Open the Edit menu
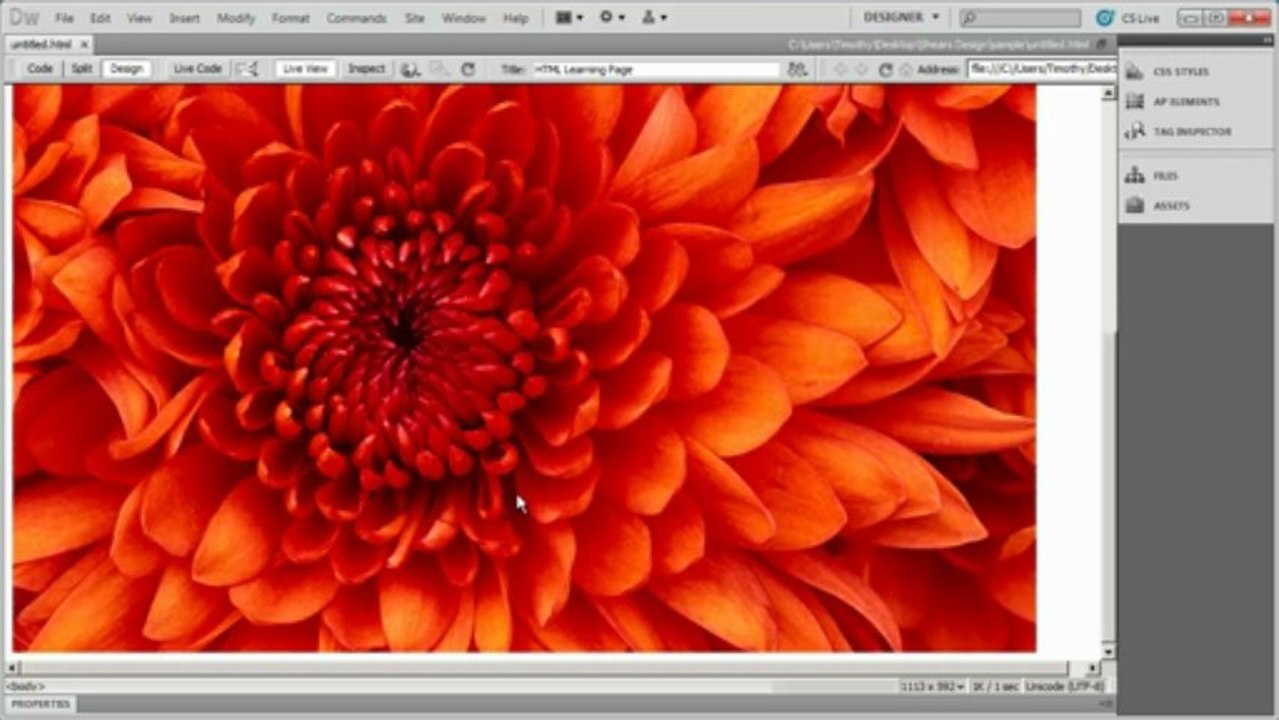The width and height of the screenshot is (1279, 720). click(100, 18)
